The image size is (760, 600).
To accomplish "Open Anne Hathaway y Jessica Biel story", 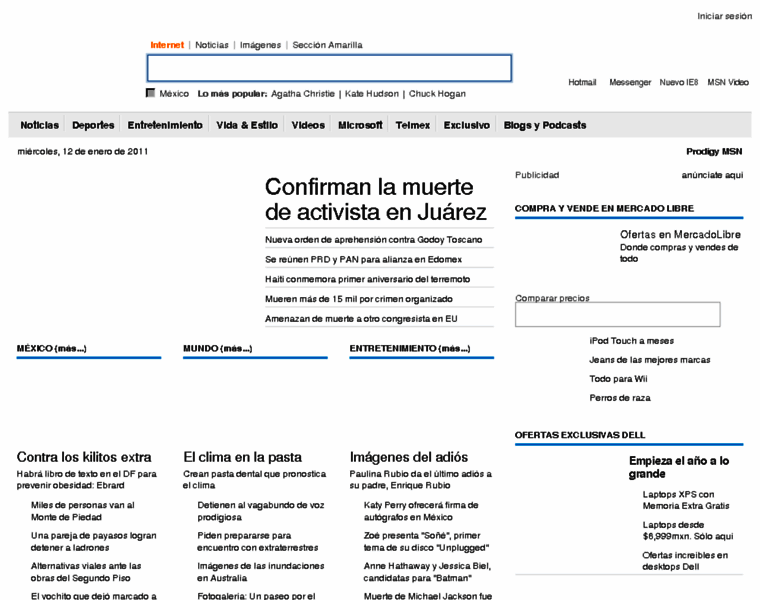I will (427, 572).
